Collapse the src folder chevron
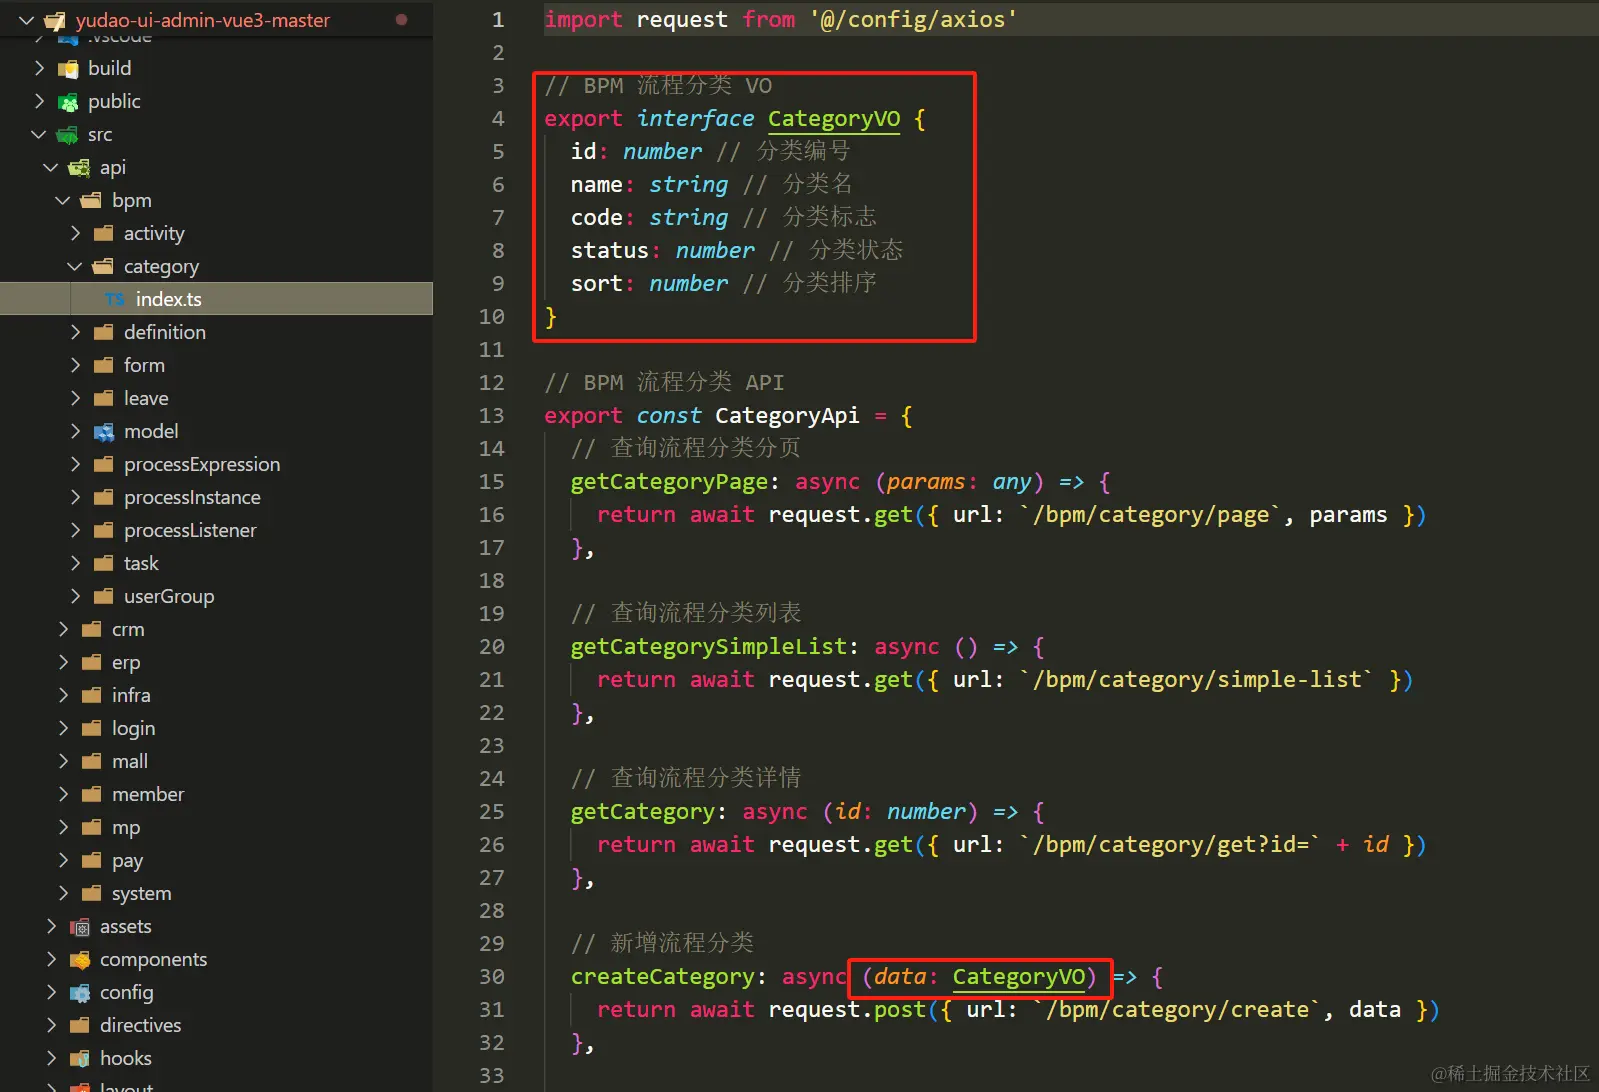Image resolution: width=1599 pixels, height=1092 pixels. 39,134
